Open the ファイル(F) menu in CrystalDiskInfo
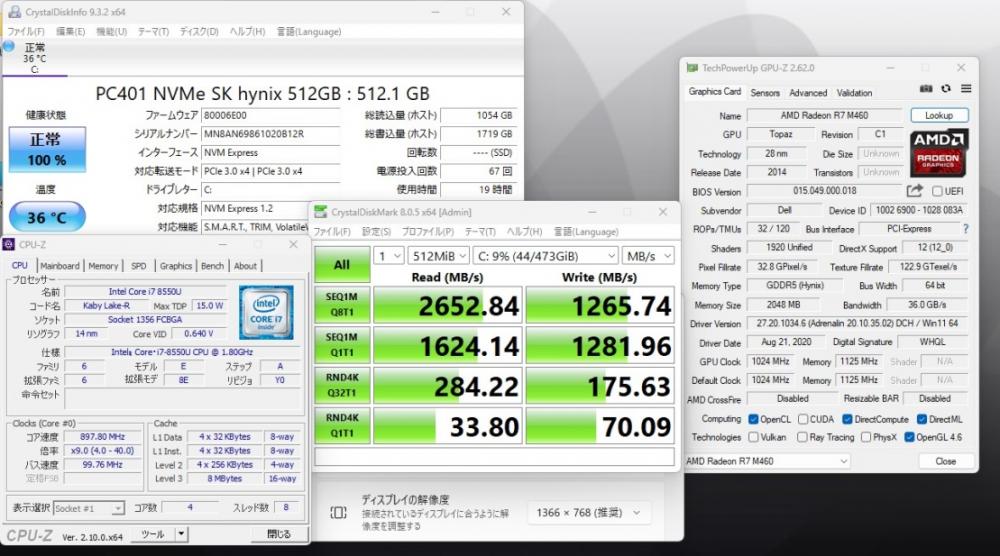The height and width of the screenshot is (556, 1000). pyautogui.click(x=26, y=31)
